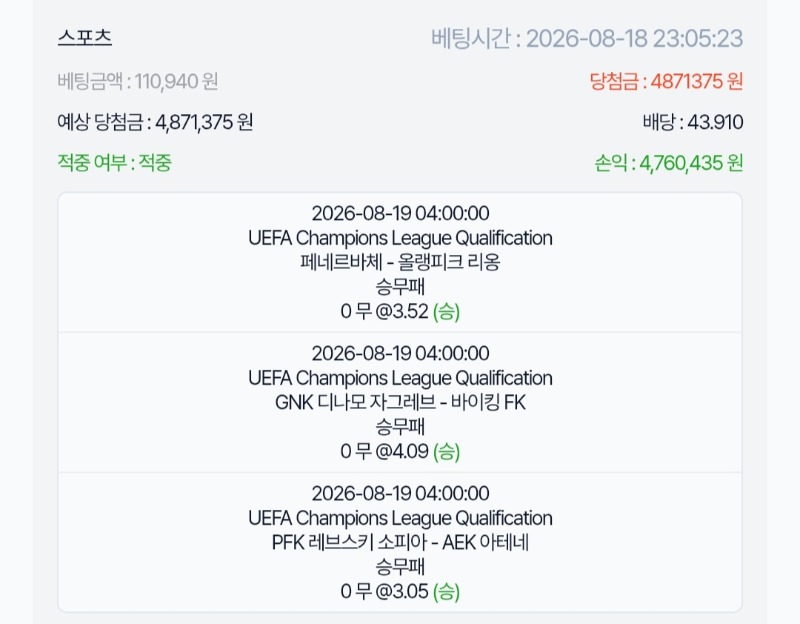Click the third match's league name
Screen dimensions: 800x624
click(400, 518)
